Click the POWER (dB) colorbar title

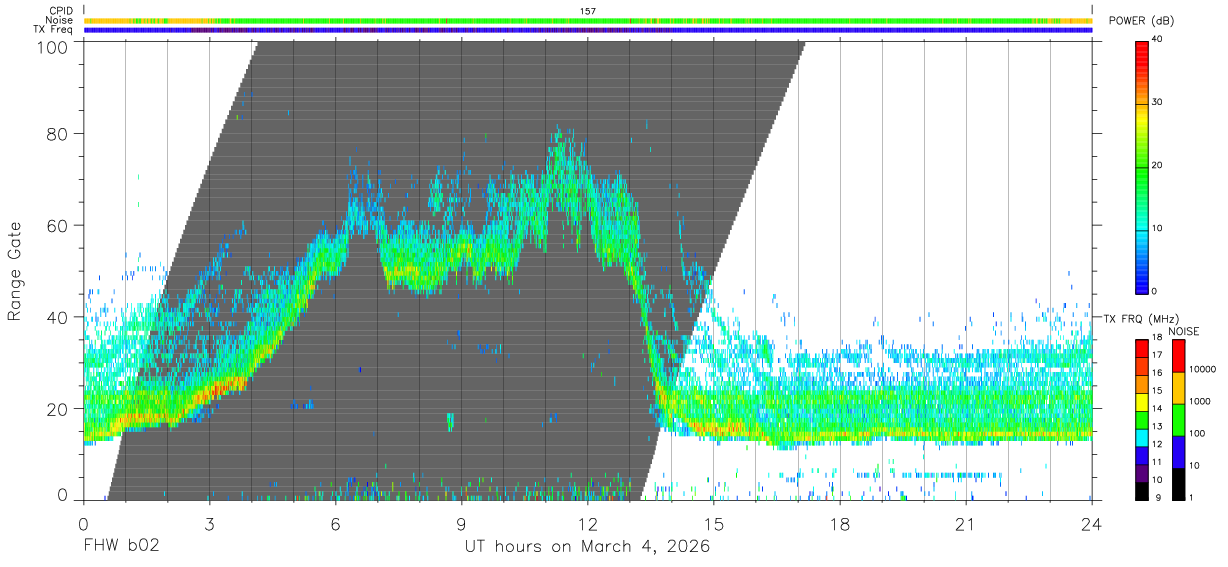point(1142,21)
